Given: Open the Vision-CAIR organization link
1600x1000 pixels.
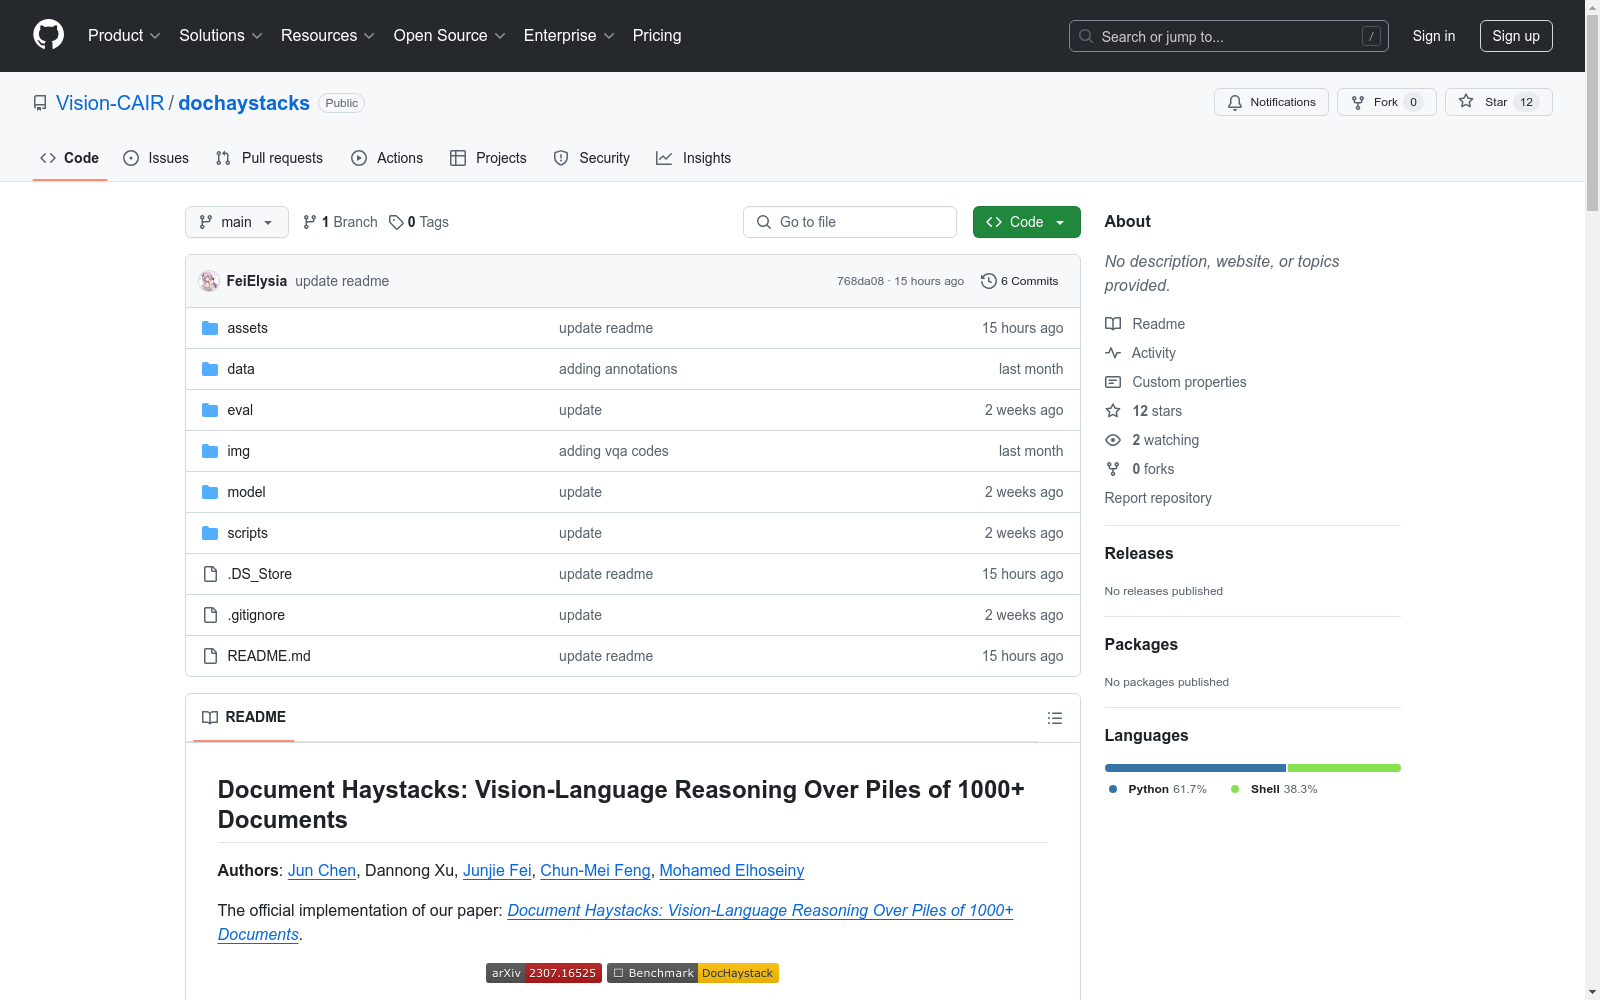Looking at the screenshot, I should tap(110, 103).
